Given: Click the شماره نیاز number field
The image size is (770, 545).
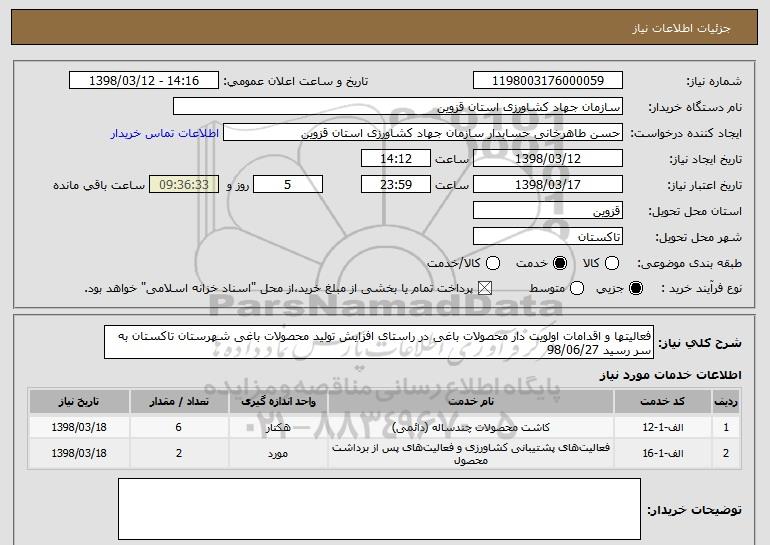Looking at the screenshot, I should click(548, 81).
